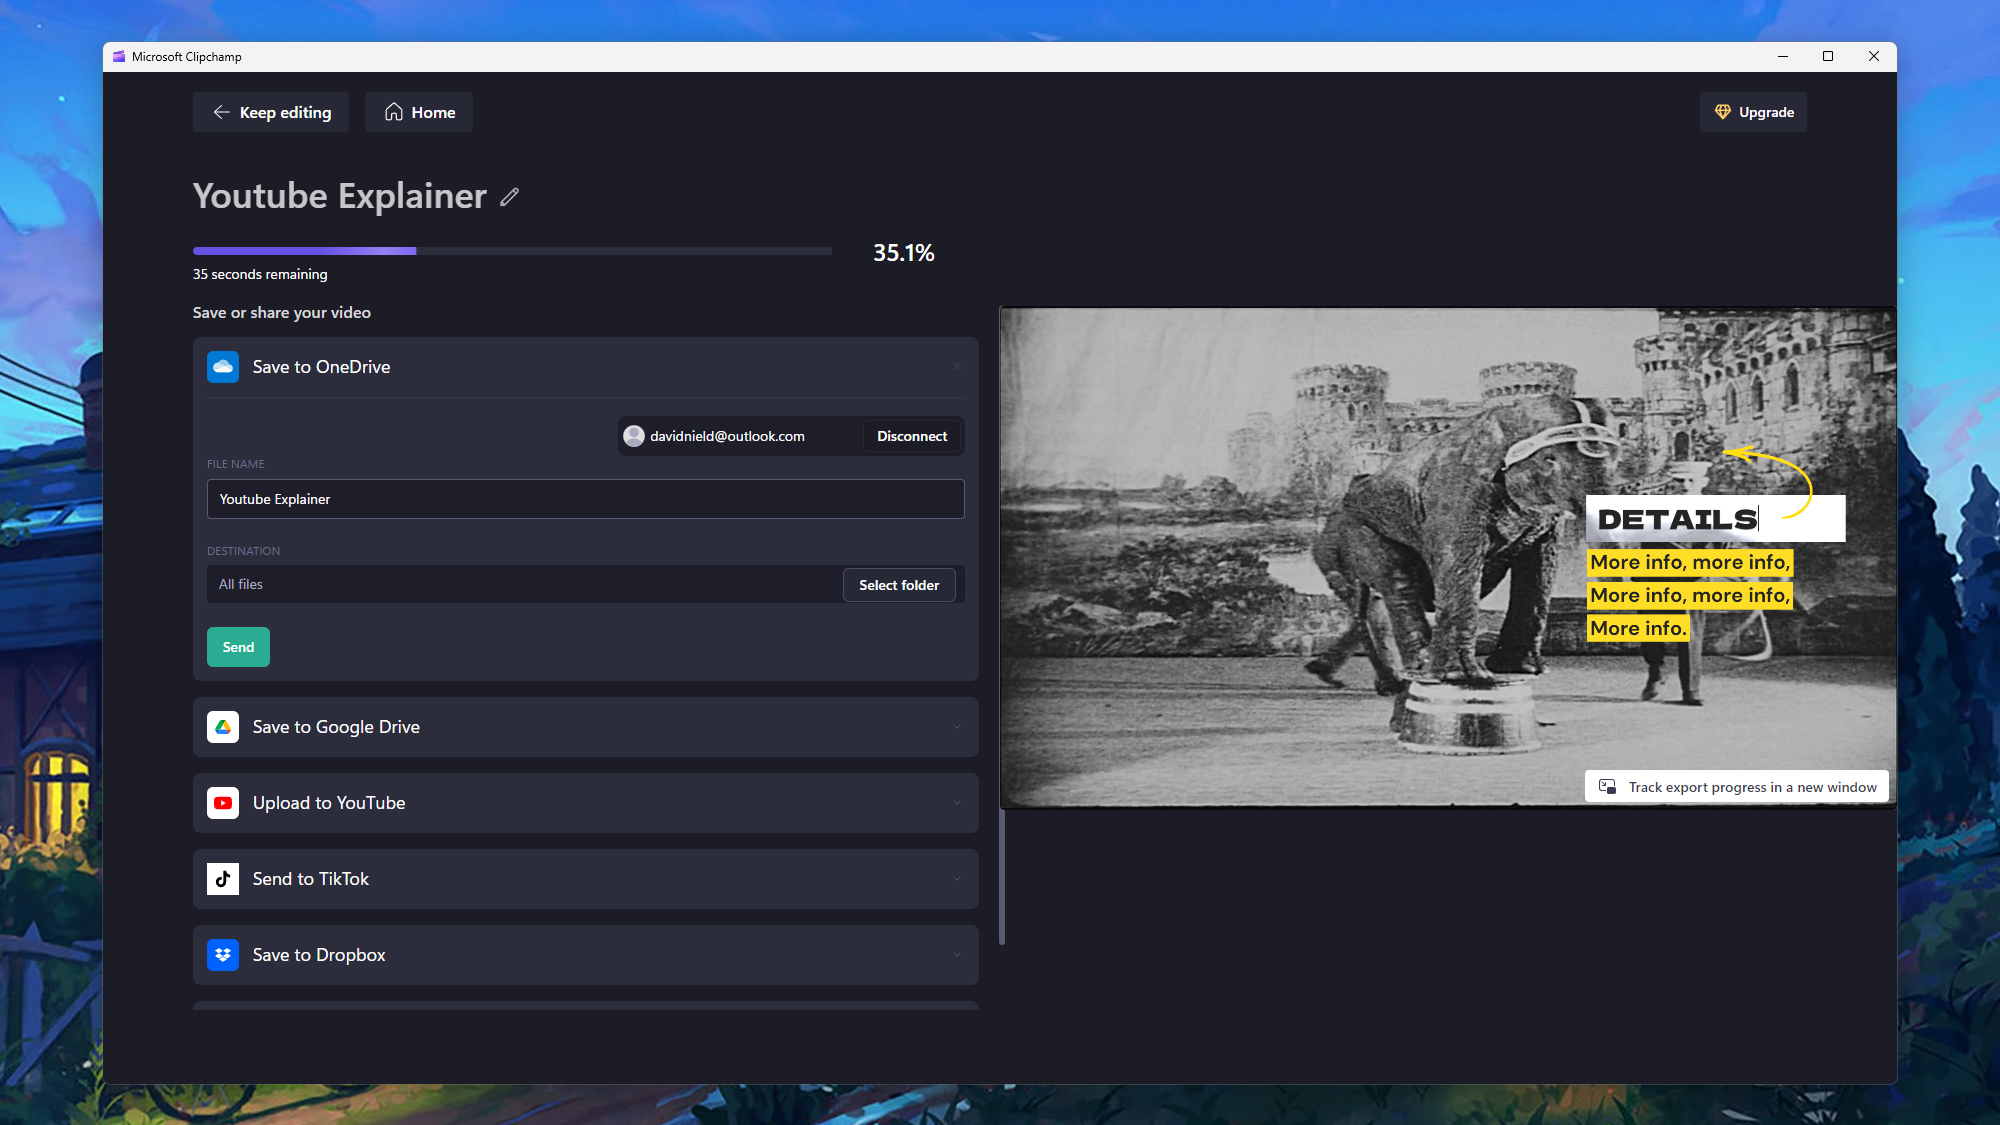The image size is (2000, 1125).
Task: Click the Dropbox save icon
Action: pyautogui.click(x=223, y=955)
